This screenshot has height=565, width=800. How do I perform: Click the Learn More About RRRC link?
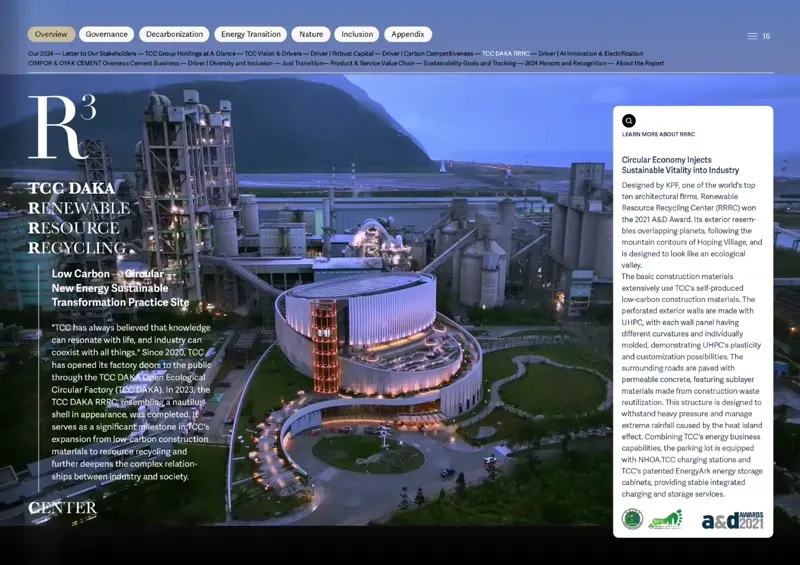coord(658,134)
